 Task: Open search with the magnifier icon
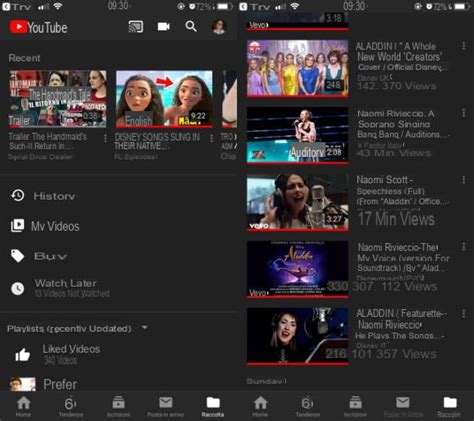point(191,26)
